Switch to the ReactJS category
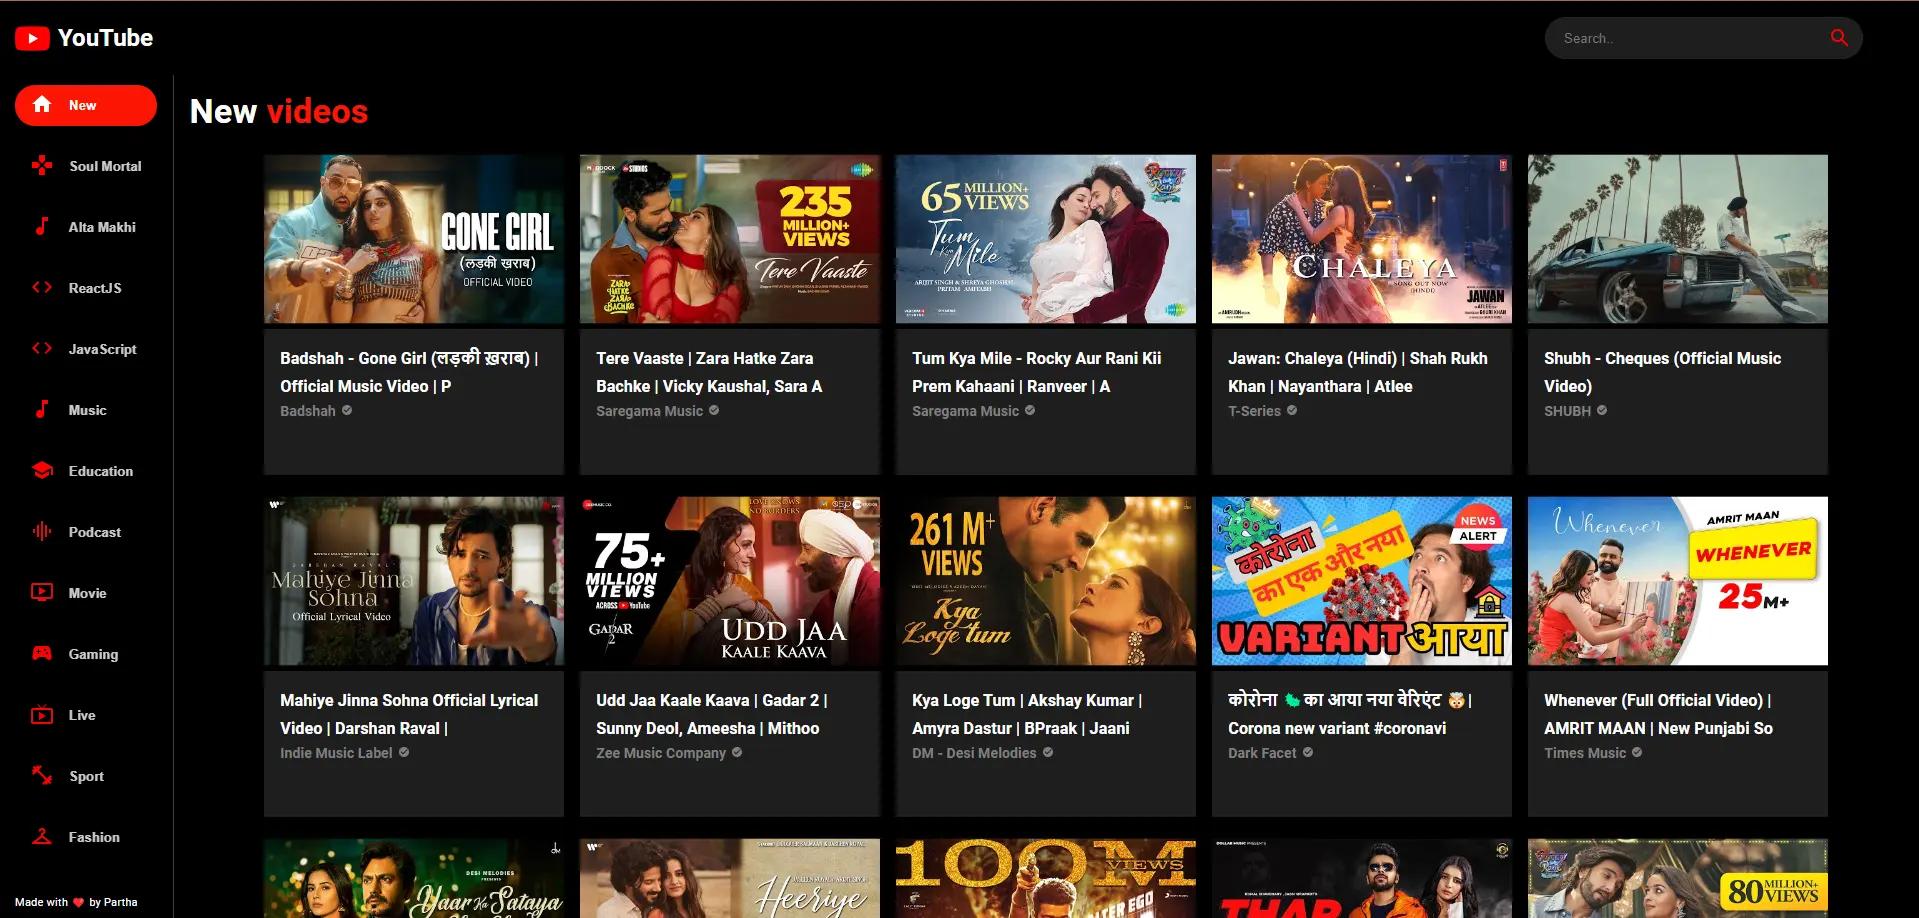Viewport: 1919px width, 918px height. click(86, 288)
